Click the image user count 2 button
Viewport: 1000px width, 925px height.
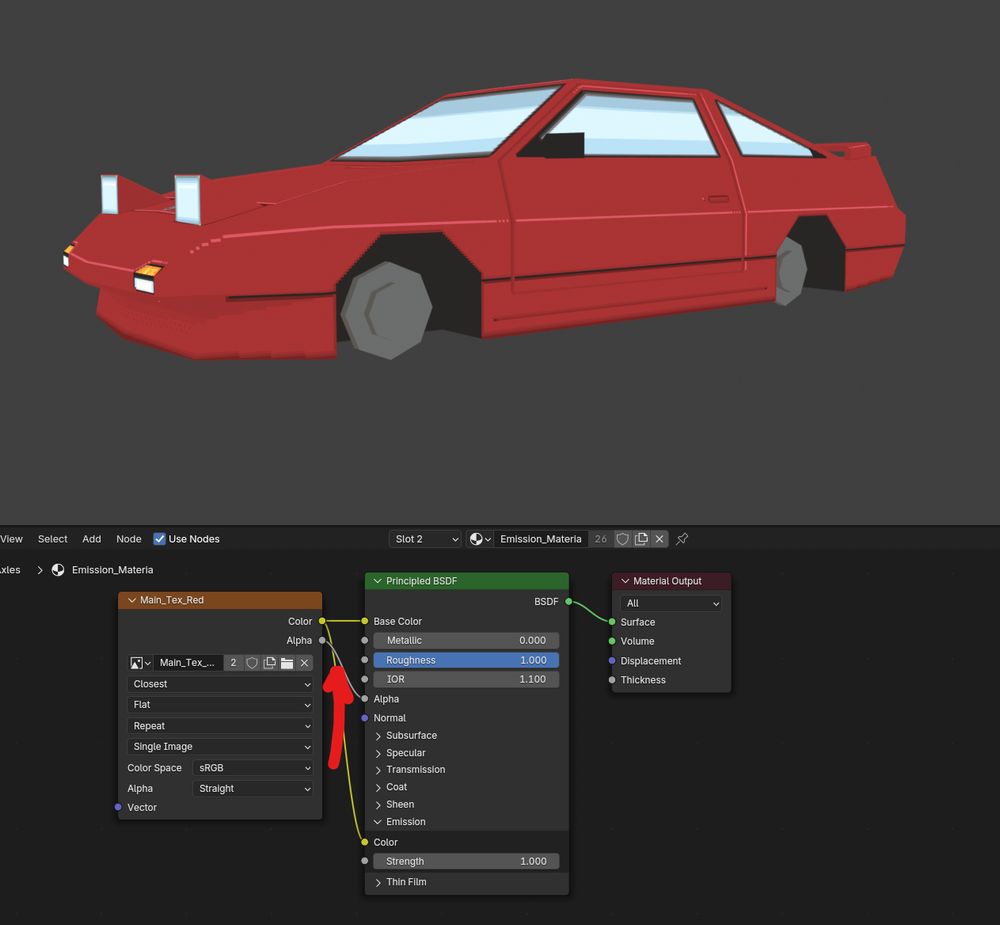[233, 663]
